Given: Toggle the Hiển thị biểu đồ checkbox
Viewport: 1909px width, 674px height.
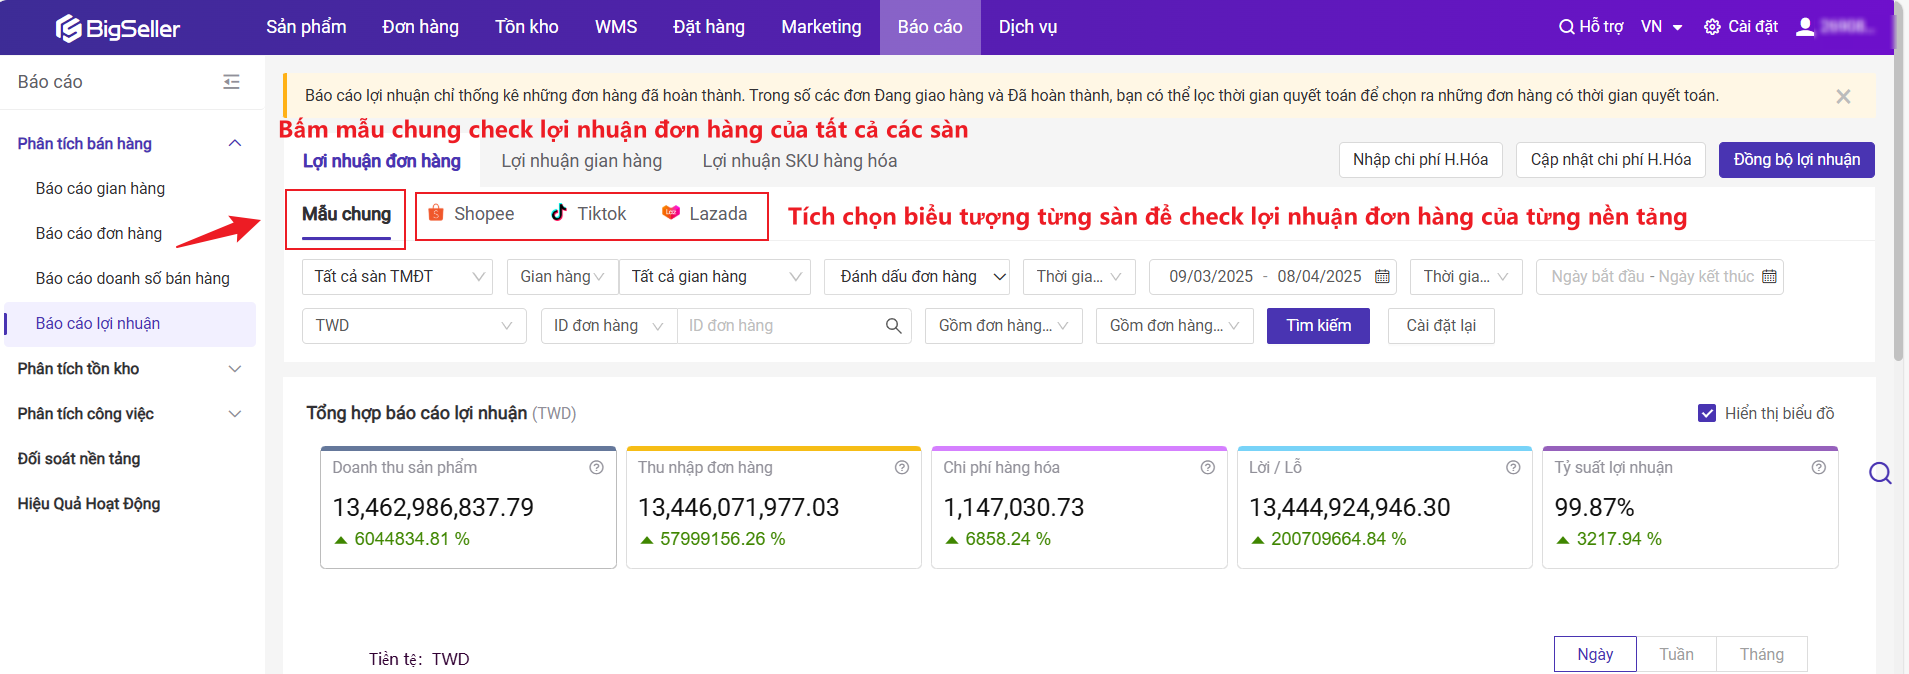Looking at the screenshot, I should pos(1707,413).
